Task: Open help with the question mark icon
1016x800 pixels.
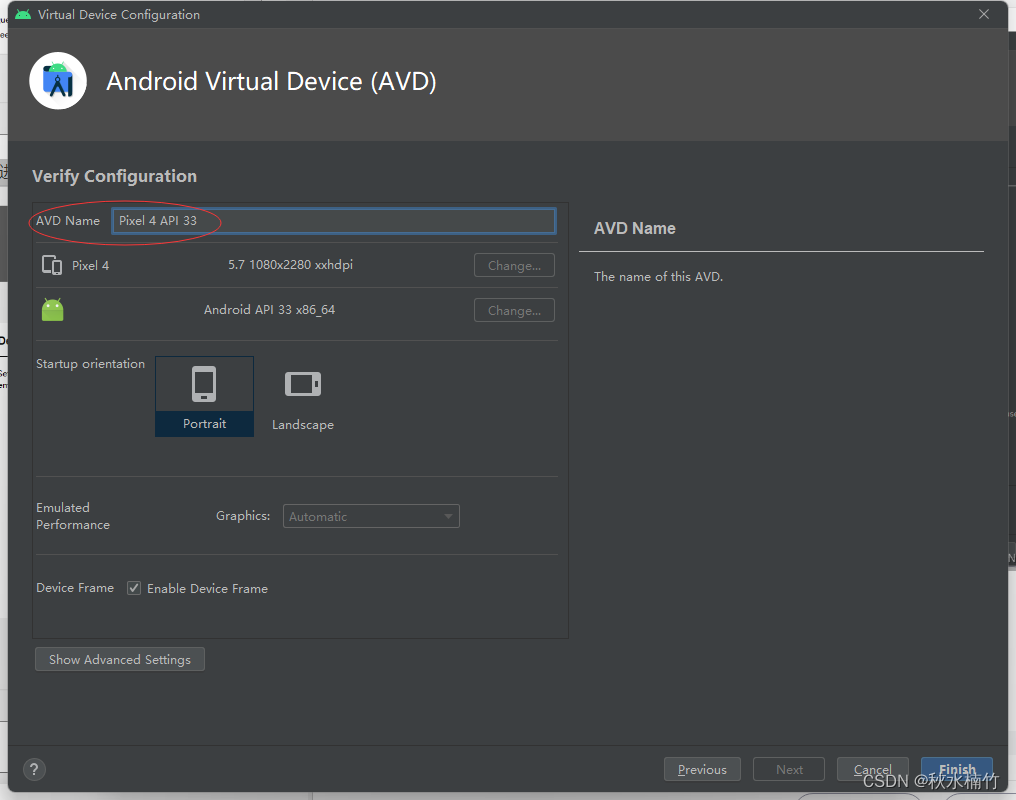Action: [34, 770]
